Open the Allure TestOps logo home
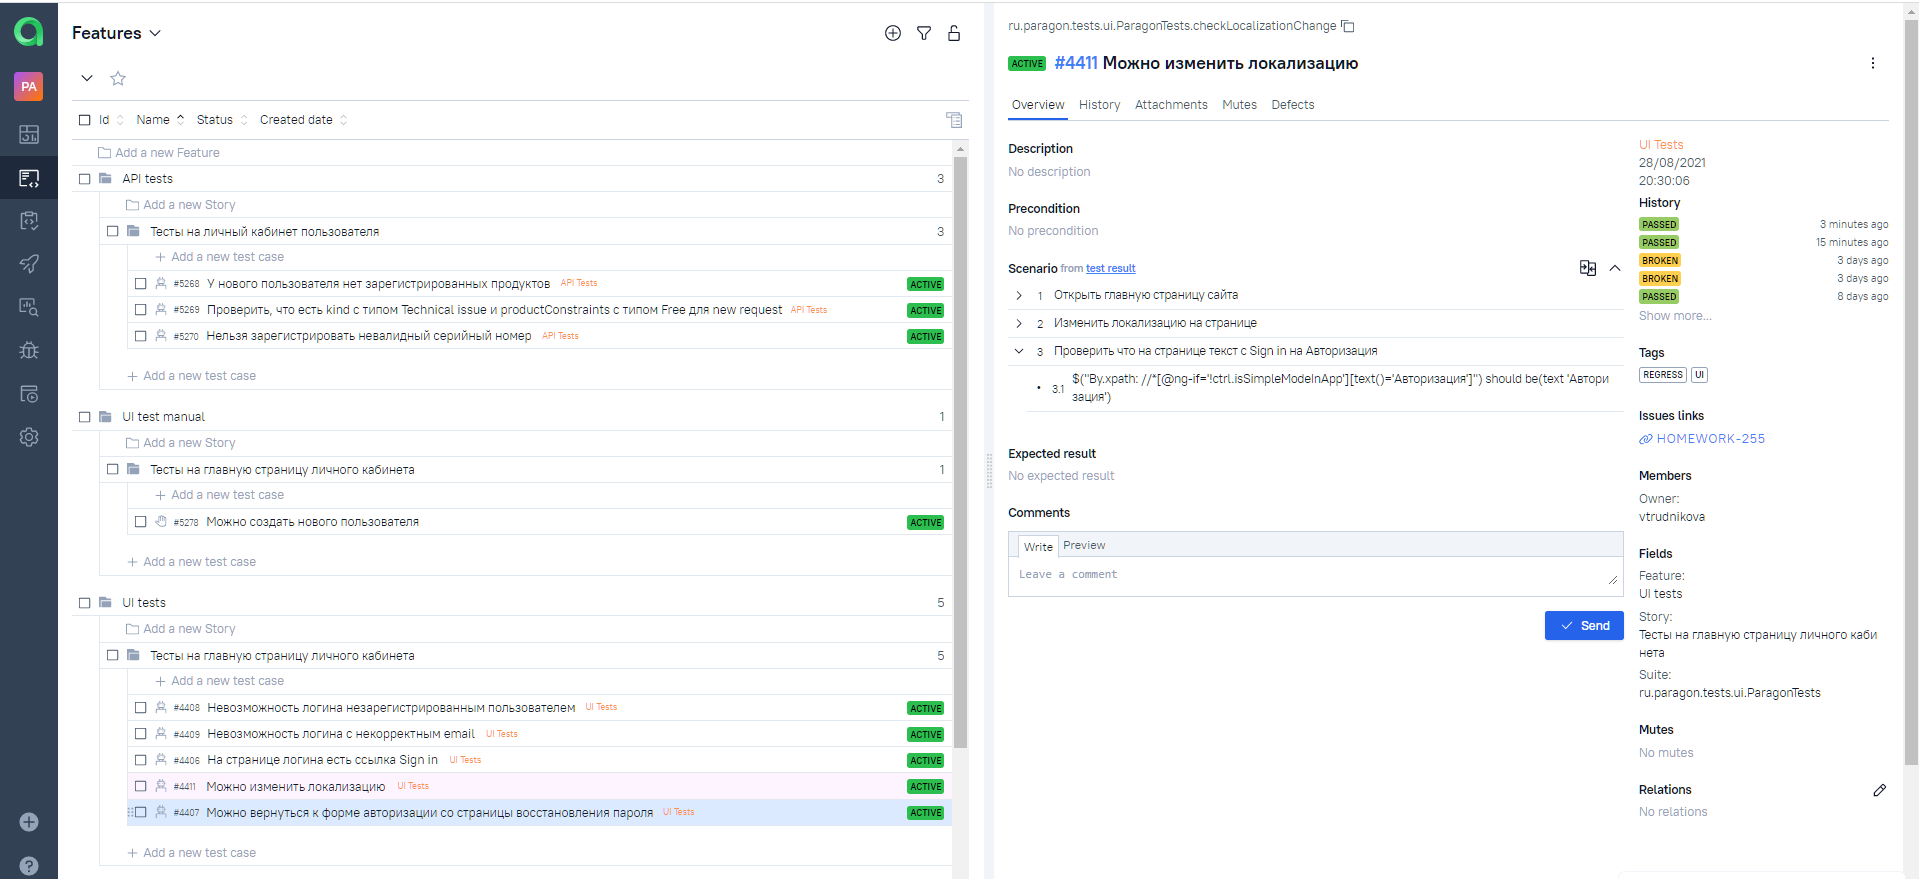Viewport: 1919px width, 879px height. (29, 33)
